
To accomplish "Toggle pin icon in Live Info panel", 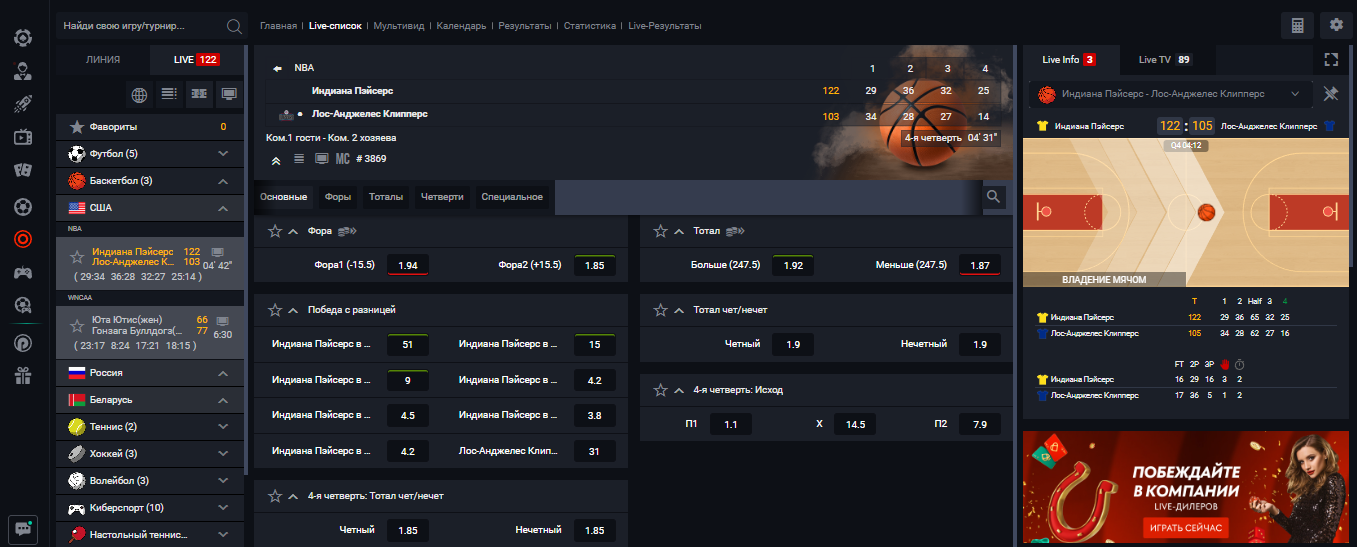I will 1331,93.
